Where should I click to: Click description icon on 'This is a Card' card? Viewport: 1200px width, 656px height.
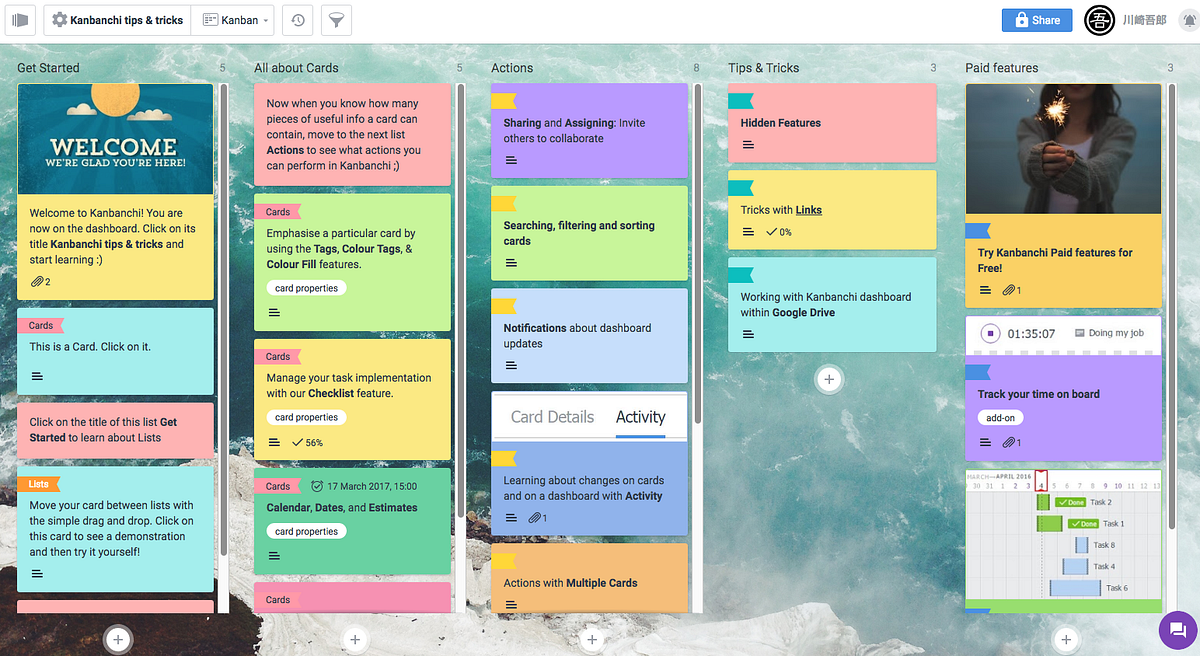pyautogui.click(x=37, y=376)
